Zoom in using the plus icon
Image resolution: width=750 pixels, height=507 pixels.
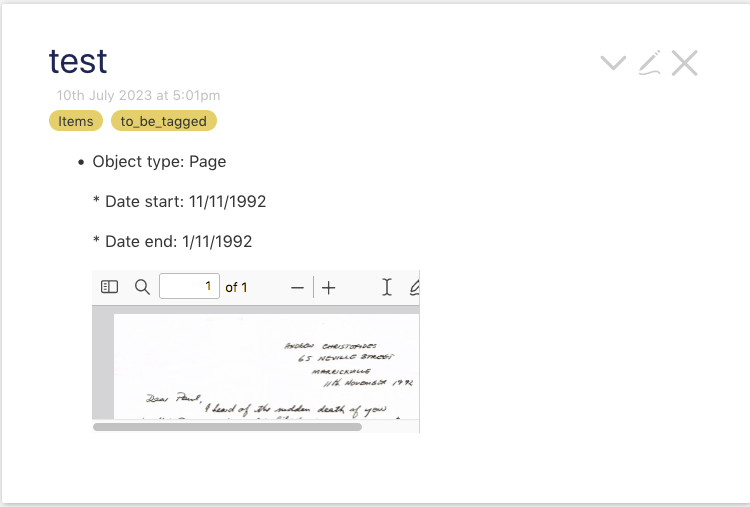[329, 287]
